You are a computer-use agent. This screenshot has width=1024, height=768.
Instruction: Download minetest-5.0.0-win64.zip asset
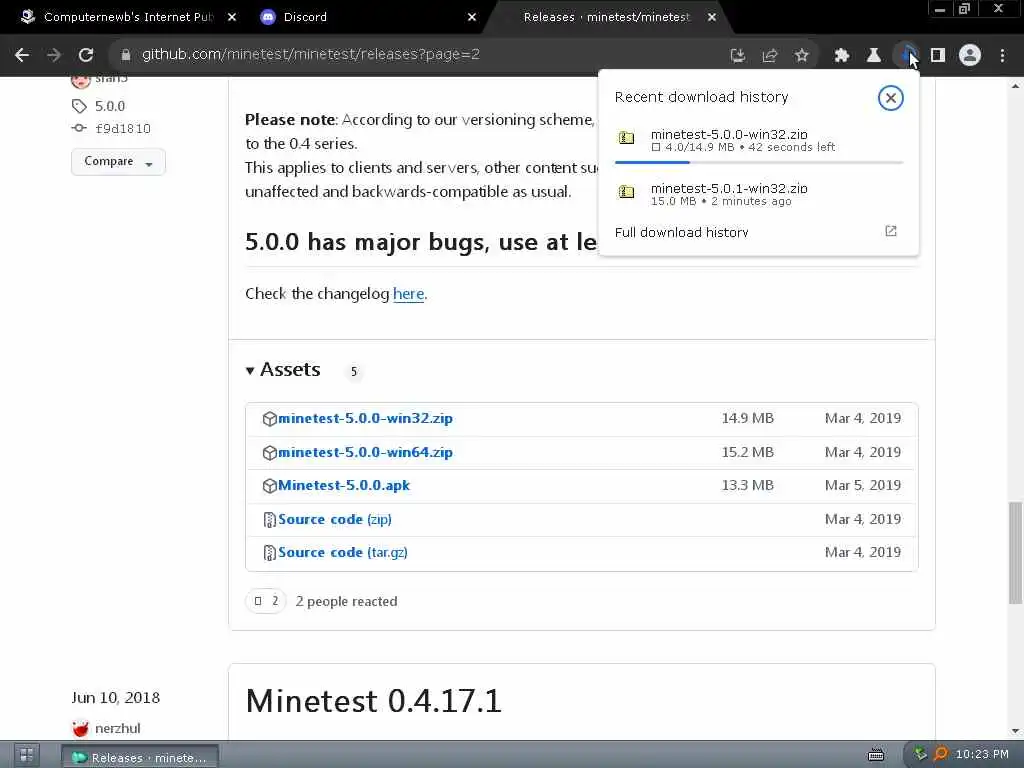point(365,453)
